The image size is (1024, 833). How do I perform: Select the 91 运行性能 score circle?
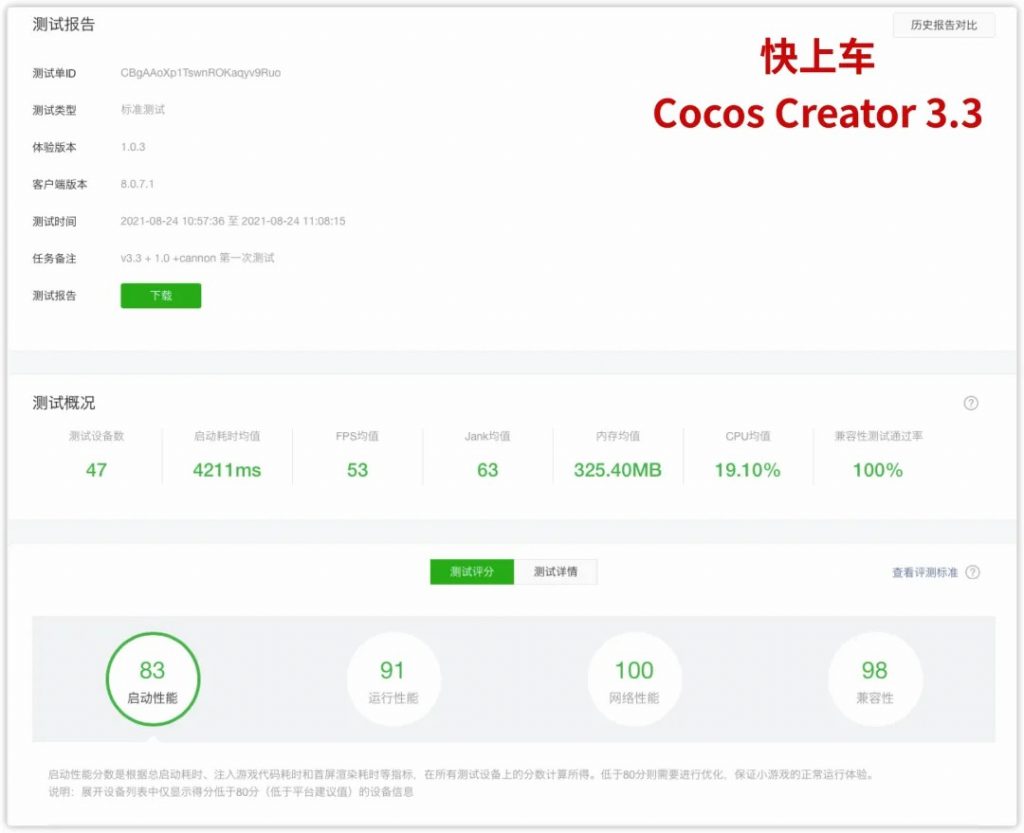pyautogui.click(x=393, y=680)
